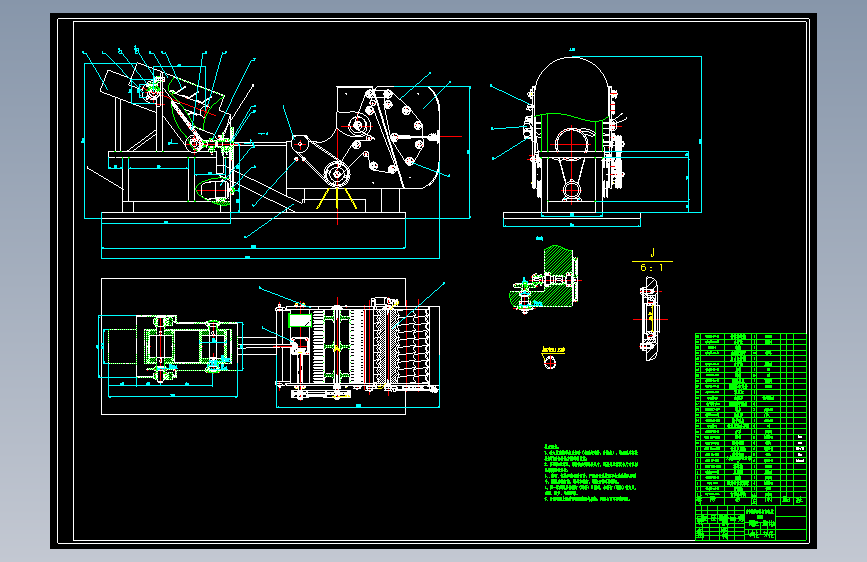The image size is (867, 562).
Task: Click the detail view label "J"
Action: (x=652, y=253)
